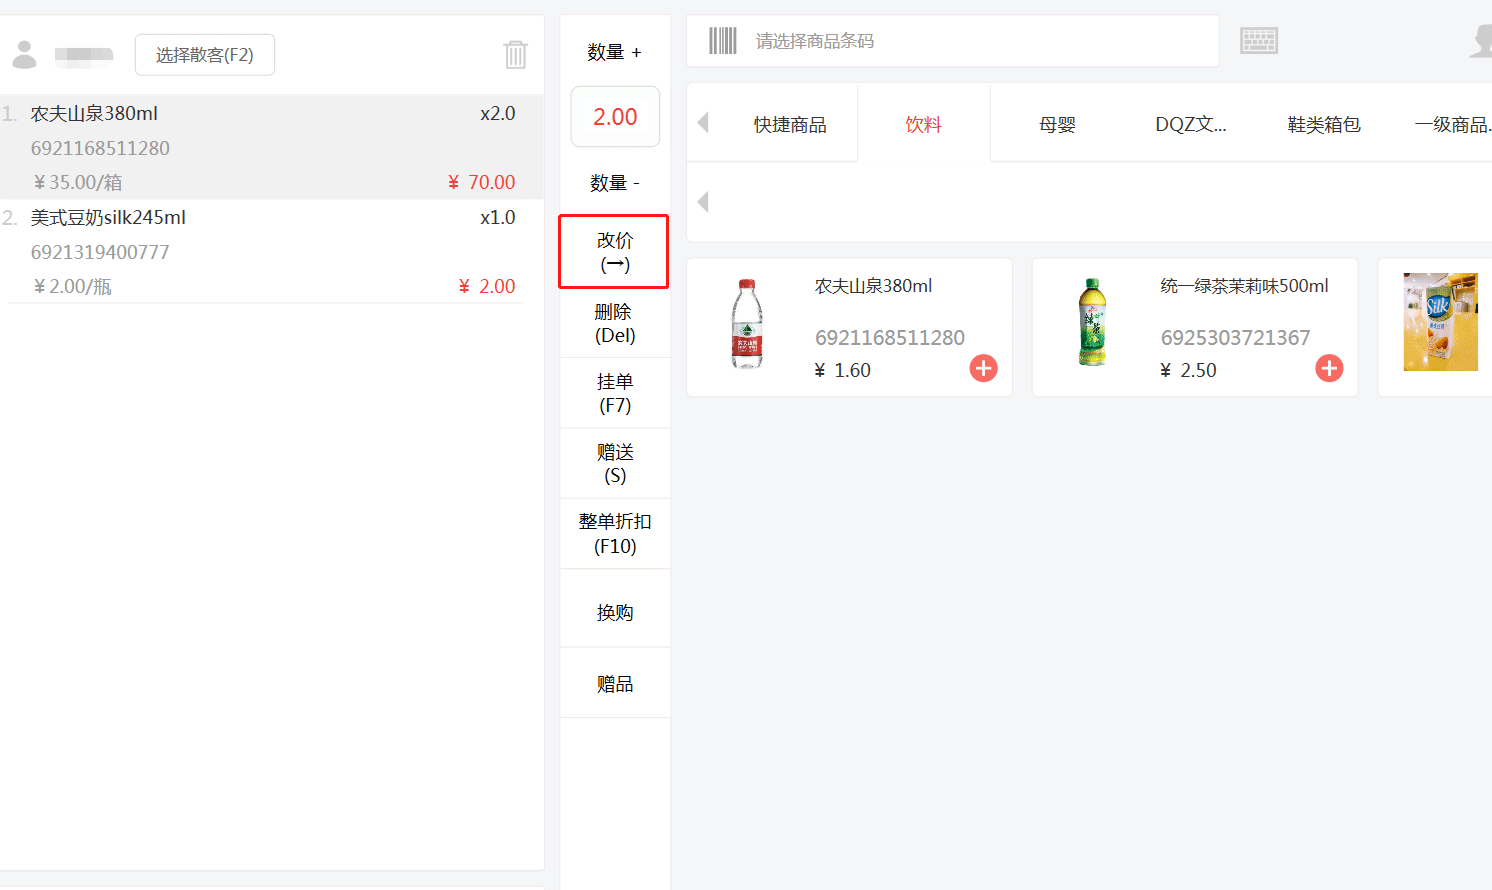Click 挂单(F7) to hold the order
This screenshot has height=890, width=1492.
tap(614, 392)
